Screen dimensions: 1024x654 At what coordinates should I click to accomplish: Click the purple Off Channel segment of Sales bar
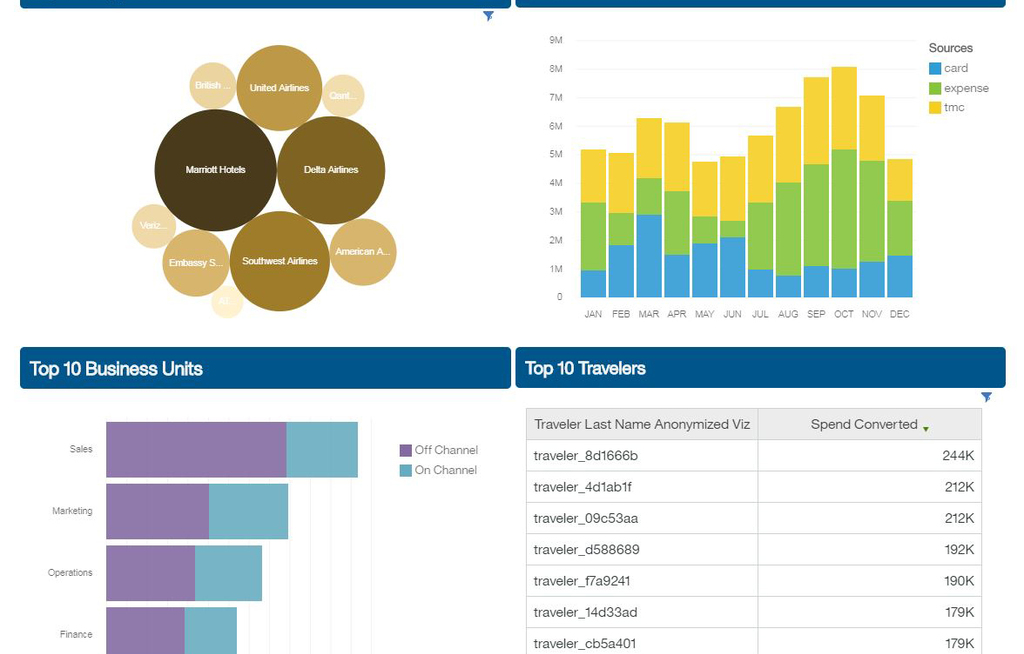[196, 450]
